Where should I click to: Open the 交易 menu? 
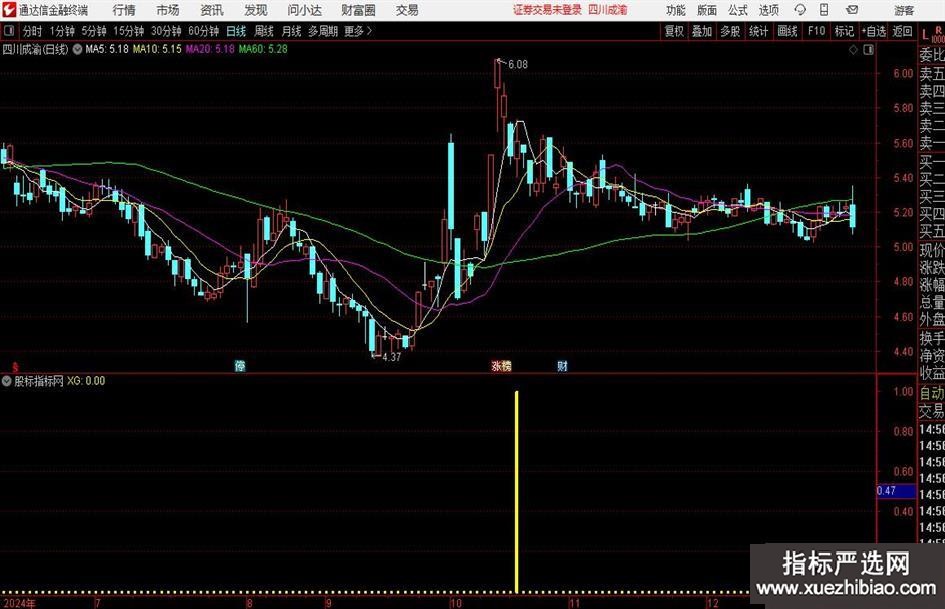click(407, 10)
